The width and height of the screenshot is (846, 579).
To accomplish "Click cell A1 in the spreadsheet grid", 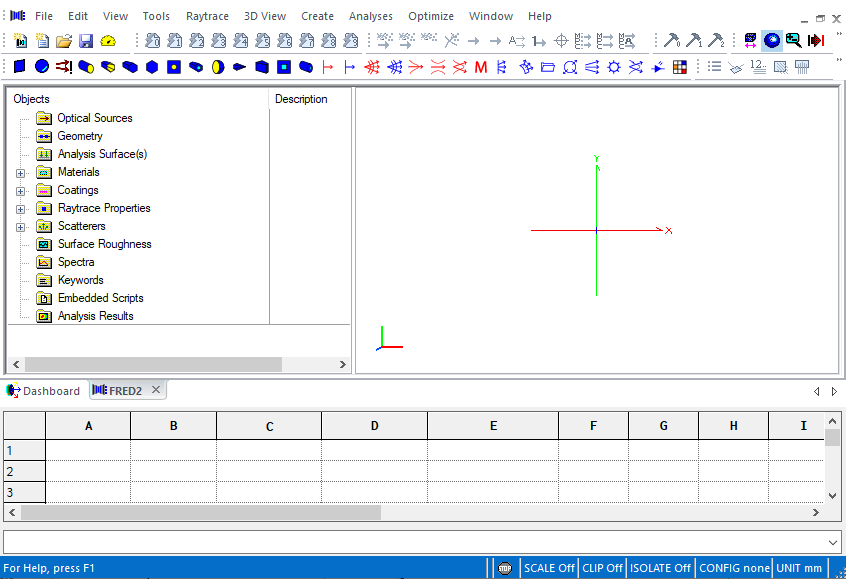I will [88, 450].
